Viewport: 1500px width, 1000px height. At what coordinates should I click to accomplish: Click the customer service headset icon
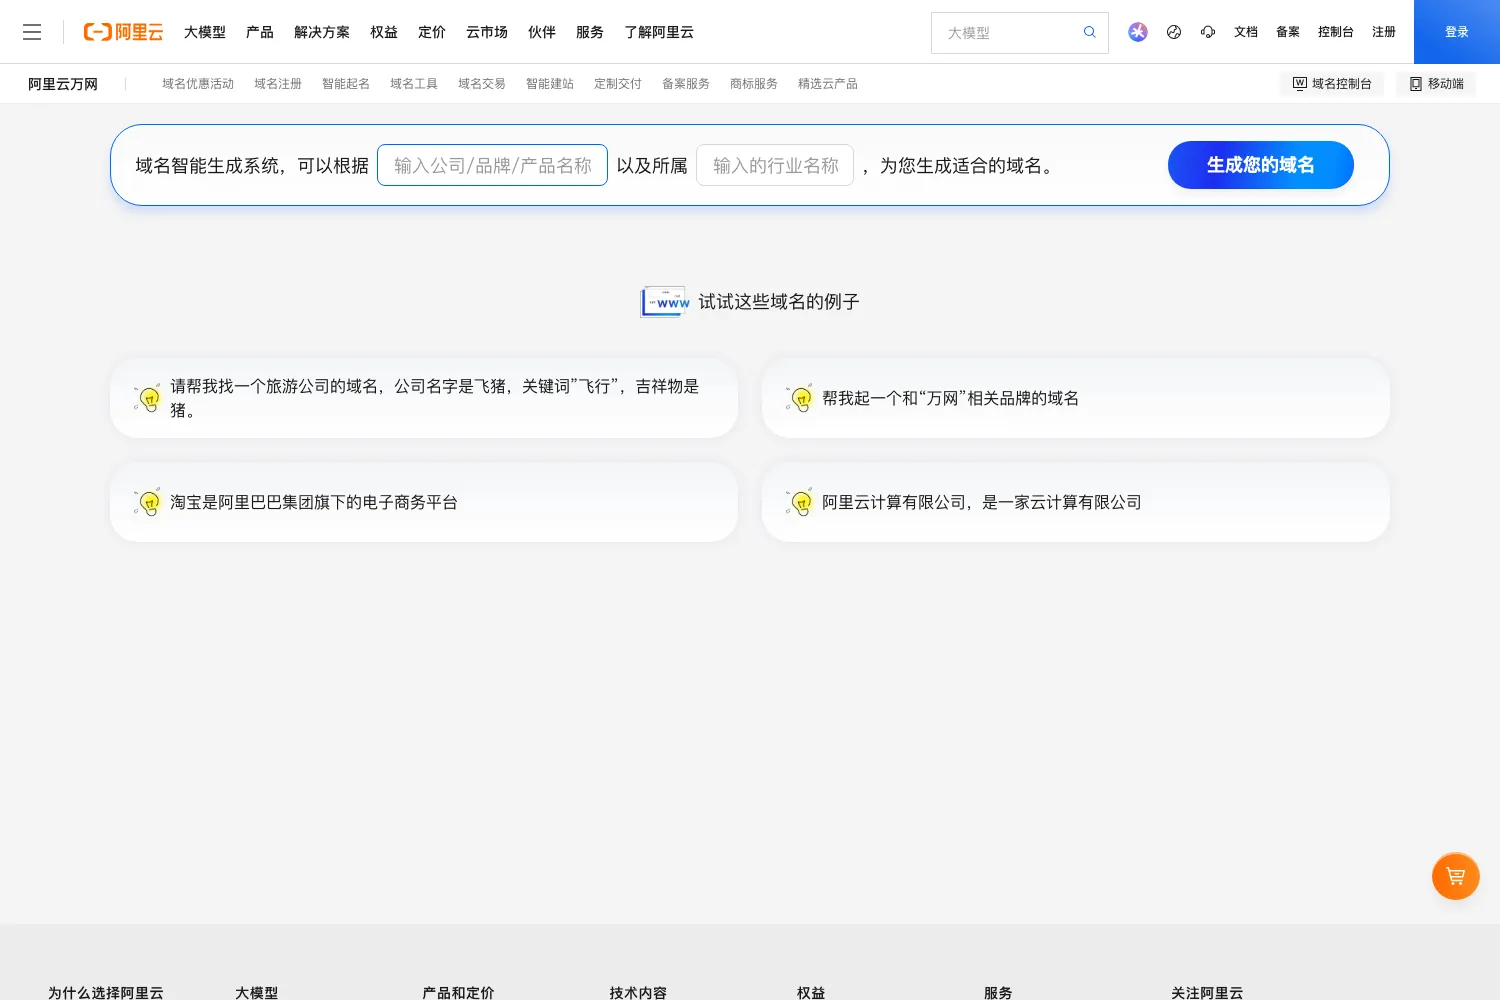[x=1208, y=32]
